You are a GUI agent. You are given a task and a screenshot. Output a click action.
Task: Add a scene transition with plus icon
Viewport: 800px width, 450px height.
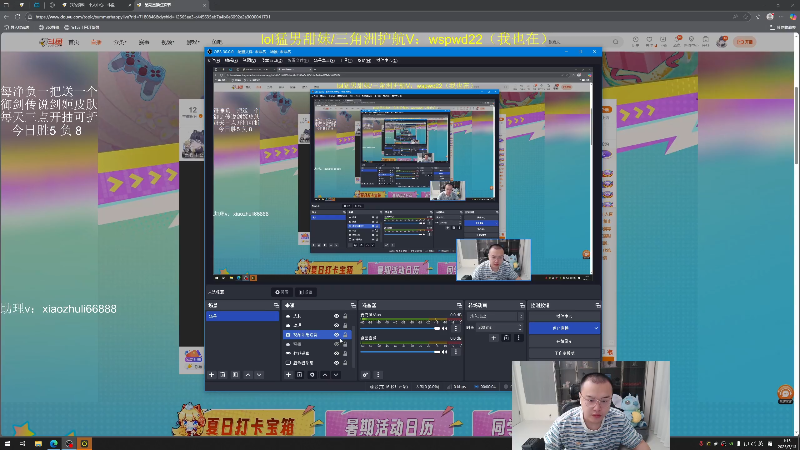coord(493,338)
